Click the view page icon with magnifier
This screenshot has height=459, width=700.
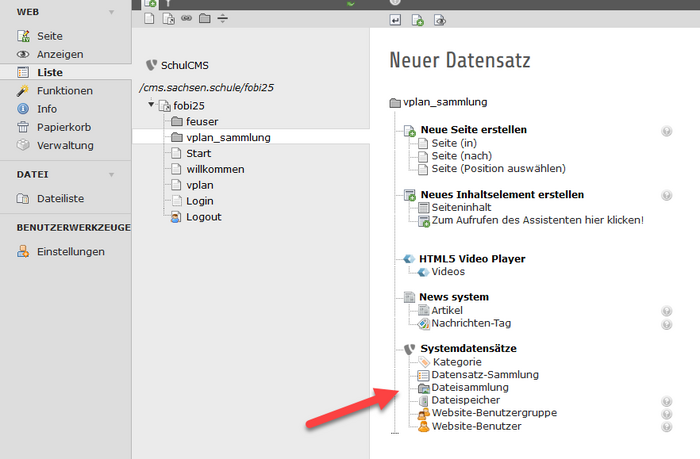(x=440, y=19)
